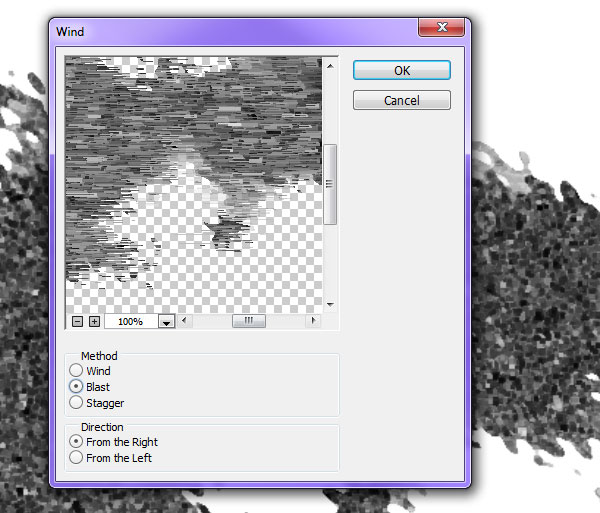Click the 100% zoom value field
The height and width of the screenshot is (513, 600).
pos(130,321)
